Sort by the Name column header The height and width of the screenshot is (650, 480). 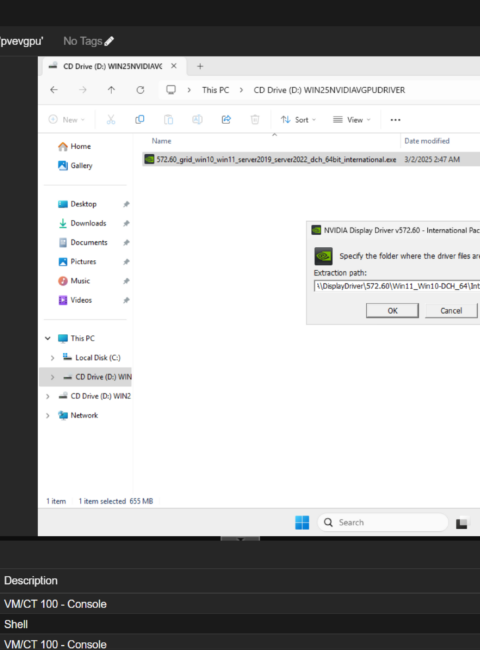(x=161, y=141)
